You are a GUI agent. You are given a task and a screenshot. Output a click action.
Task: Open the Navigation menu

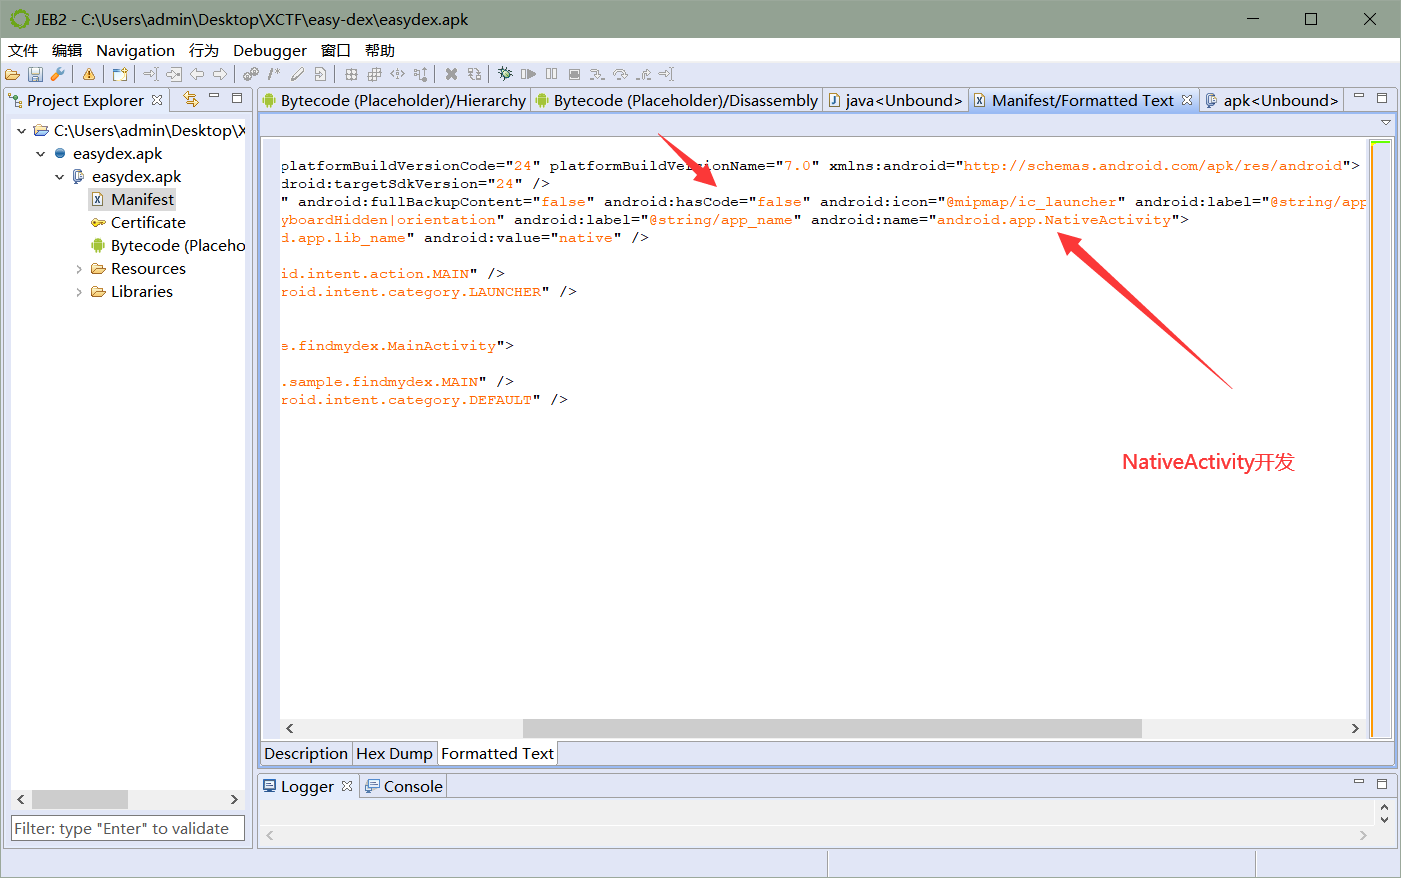pyautogui.click(x=135, y=50)
